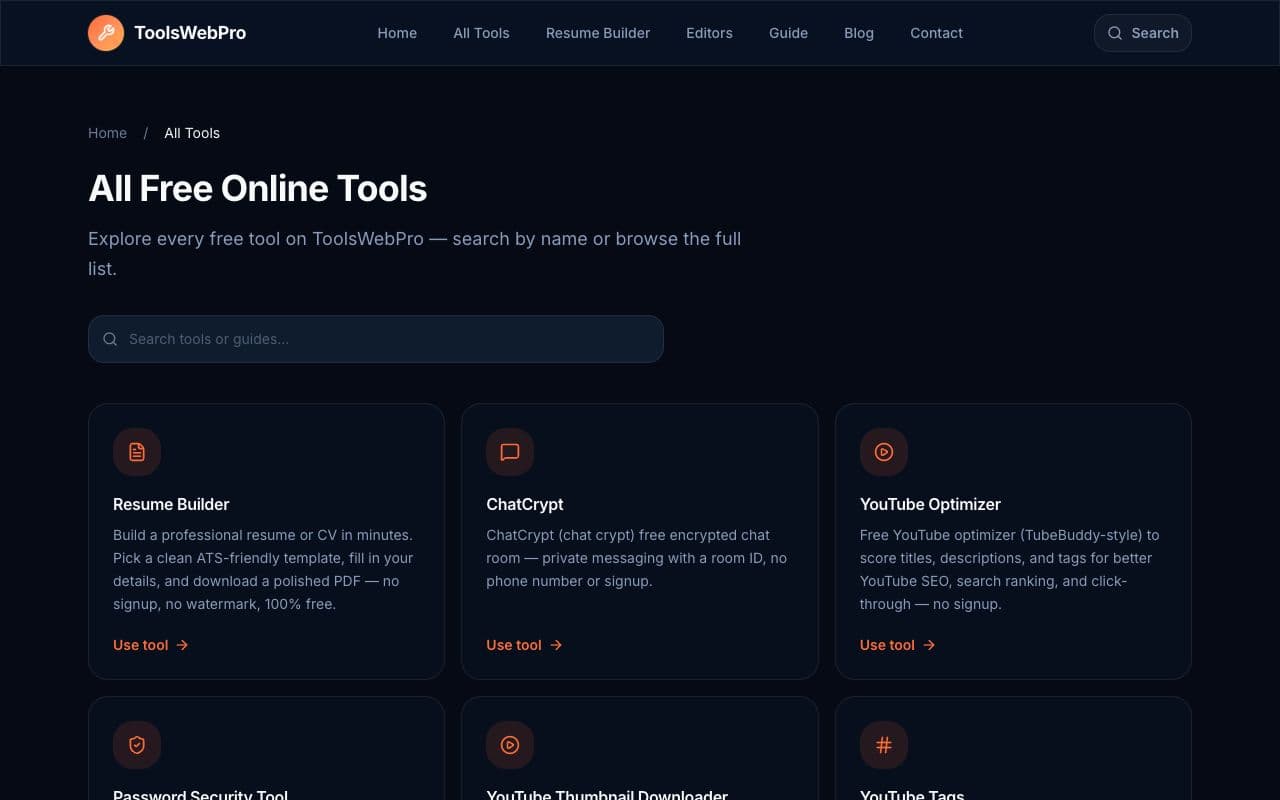
Task: Click the ToolsWebPro brand name
Action: [x=190, y=33]
